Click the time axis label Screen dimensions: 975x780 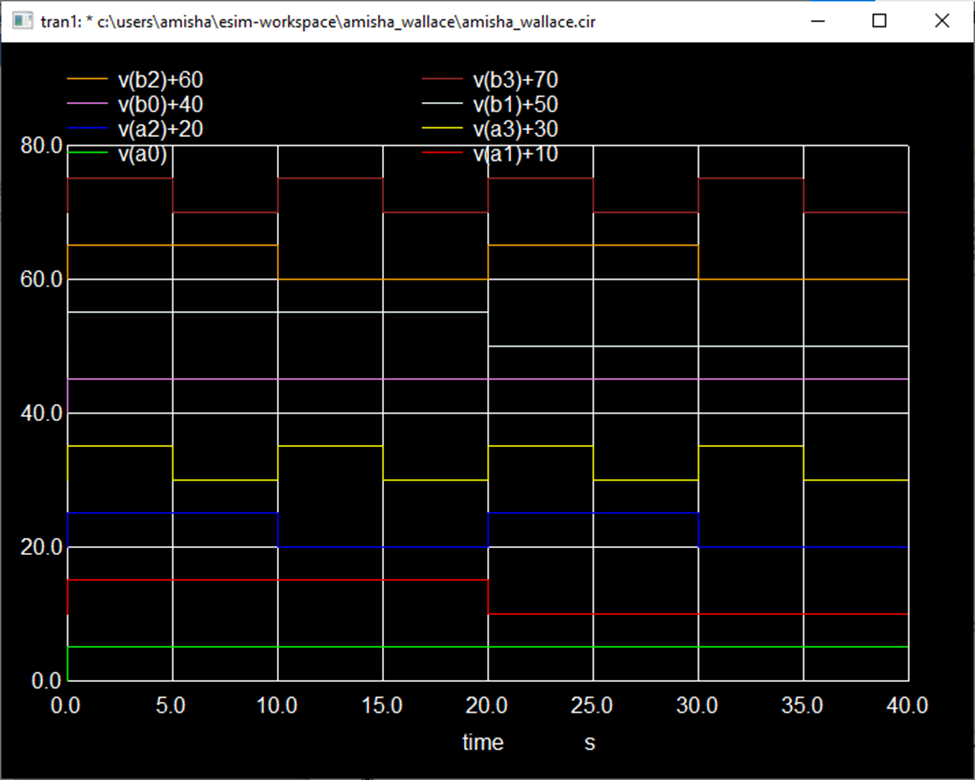[483, 743]
